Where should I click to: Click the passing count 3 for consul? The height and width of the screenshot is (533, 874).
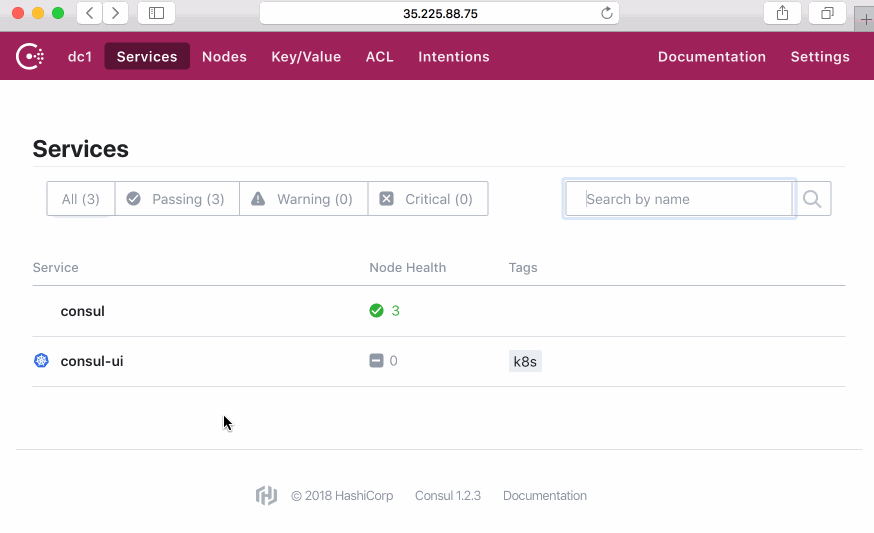[x=395, y=311]
